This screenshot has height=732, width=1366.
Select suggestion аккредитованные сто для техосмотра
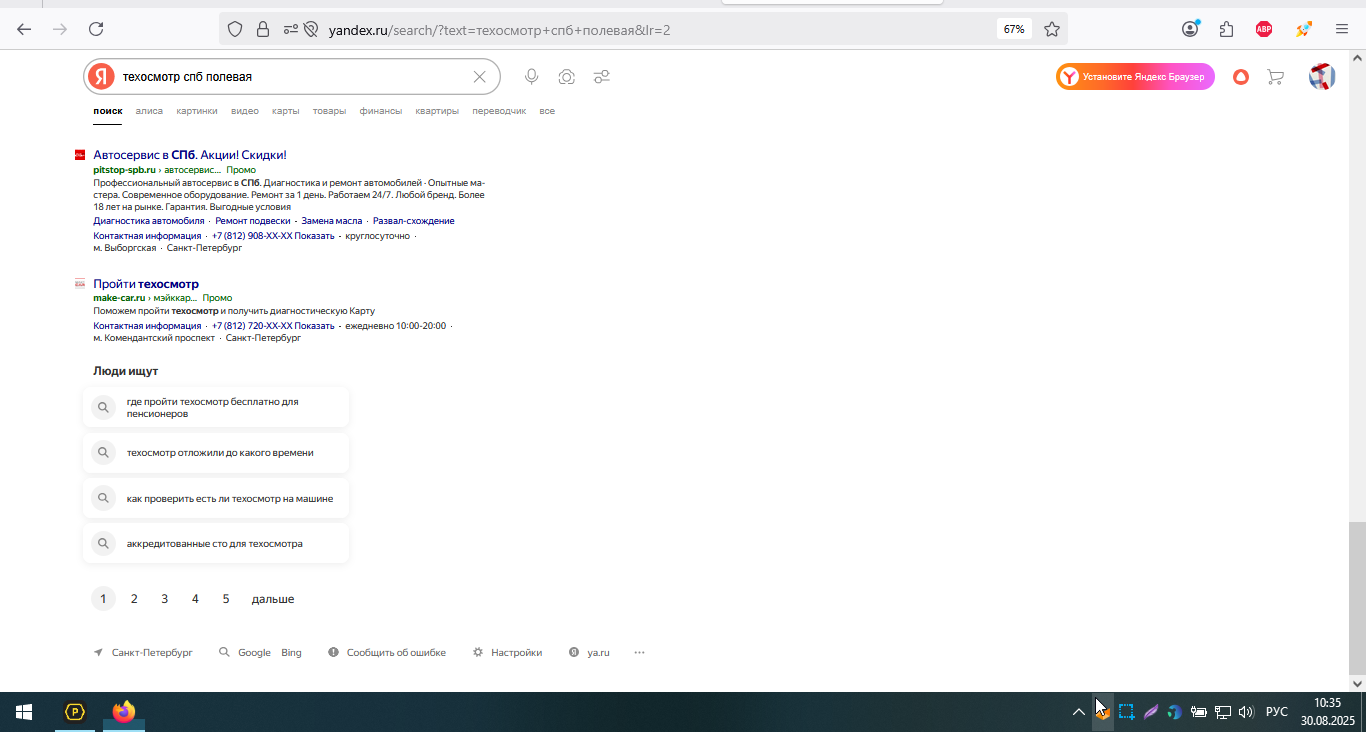tap(216, 544)
